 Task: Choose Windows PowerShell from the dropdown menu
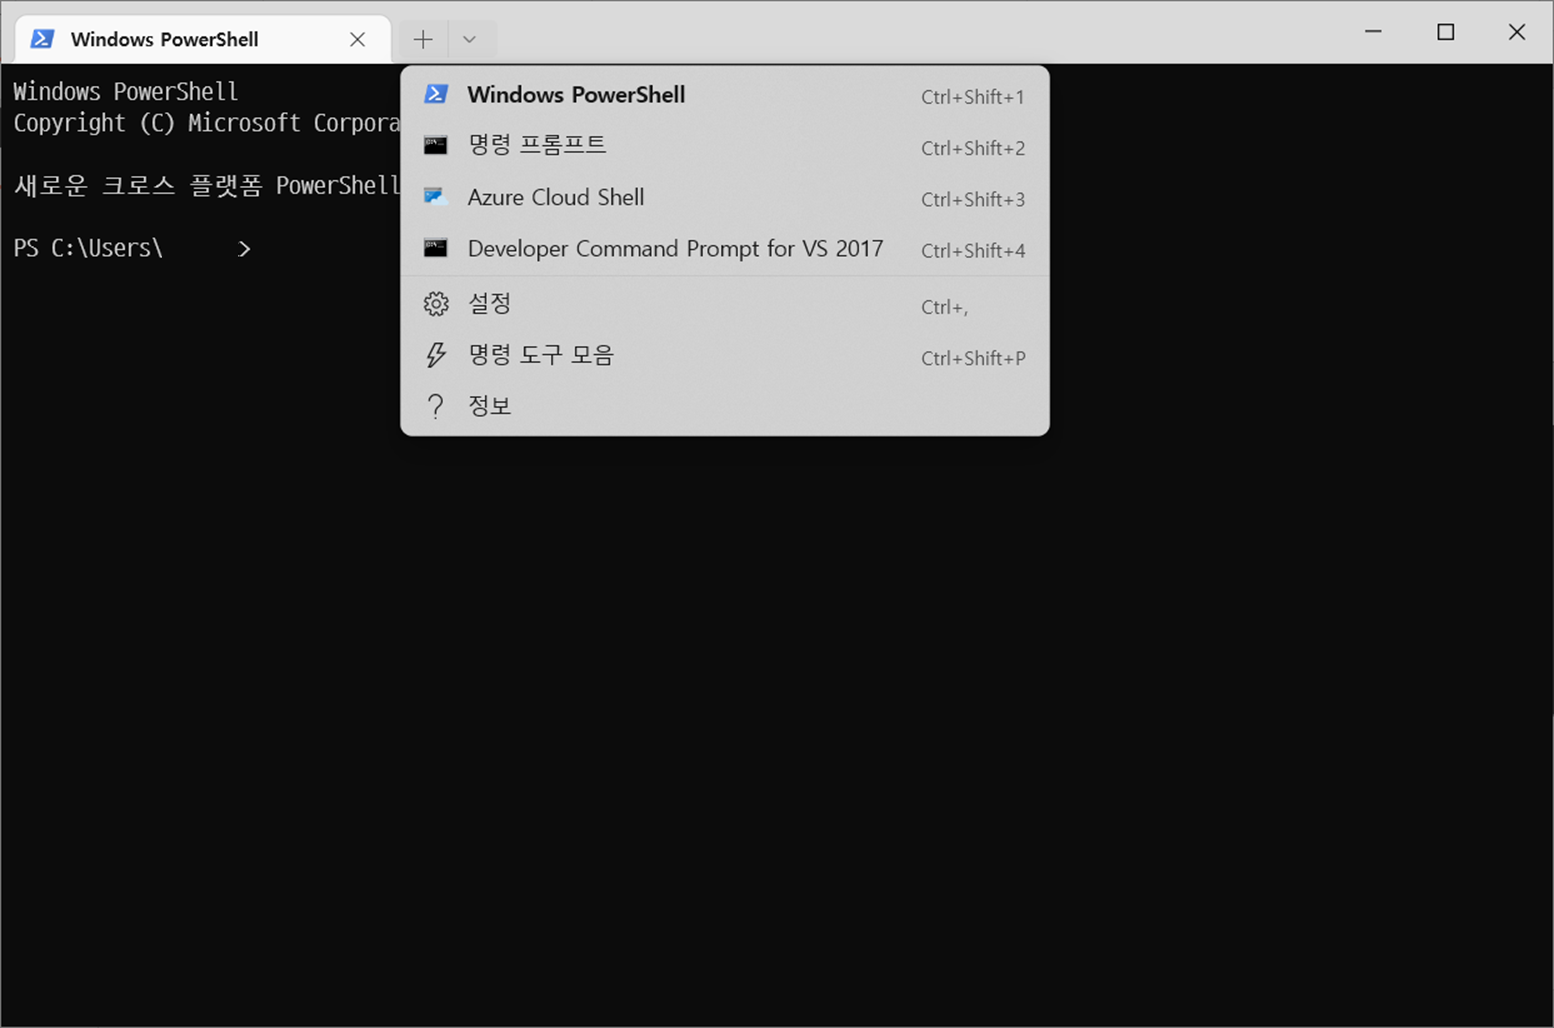tap(725, 95)
